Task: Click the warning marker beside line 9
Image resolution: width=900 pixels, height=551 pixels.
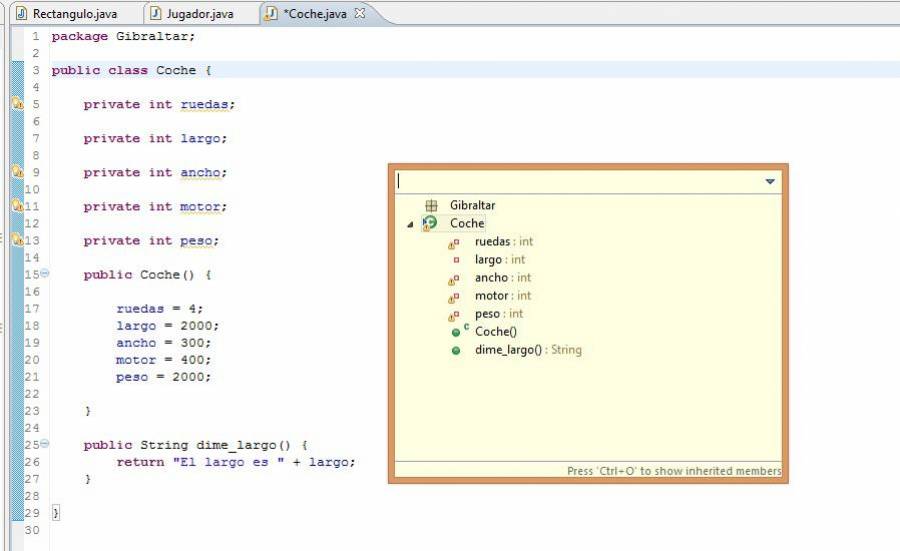Action: coord(17,172)
